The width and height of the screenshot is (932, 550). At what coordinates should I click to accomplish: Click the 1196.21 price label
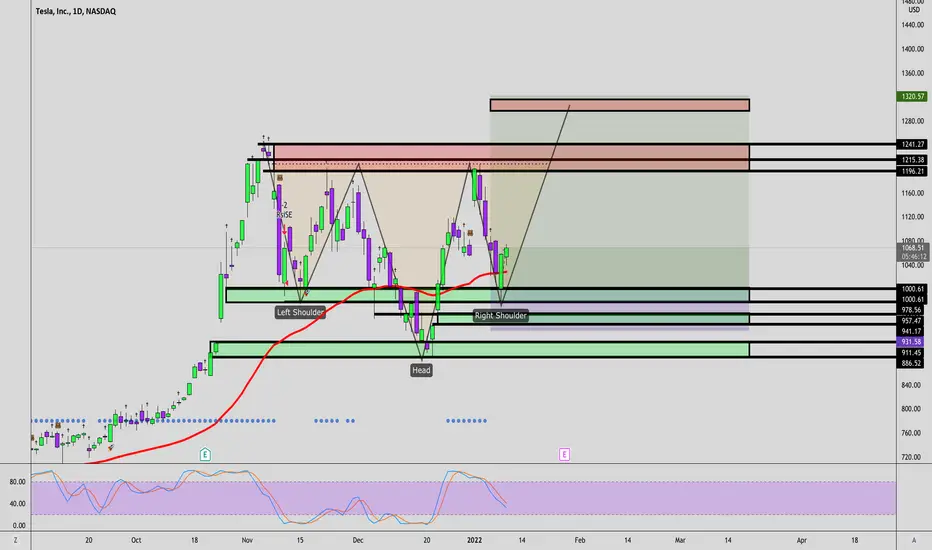912,171
